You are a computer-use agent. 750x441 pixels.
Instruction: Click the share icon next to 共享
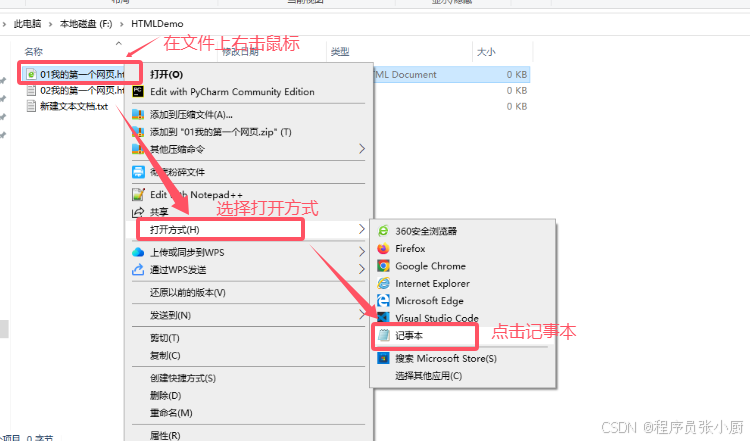(138, 212)
